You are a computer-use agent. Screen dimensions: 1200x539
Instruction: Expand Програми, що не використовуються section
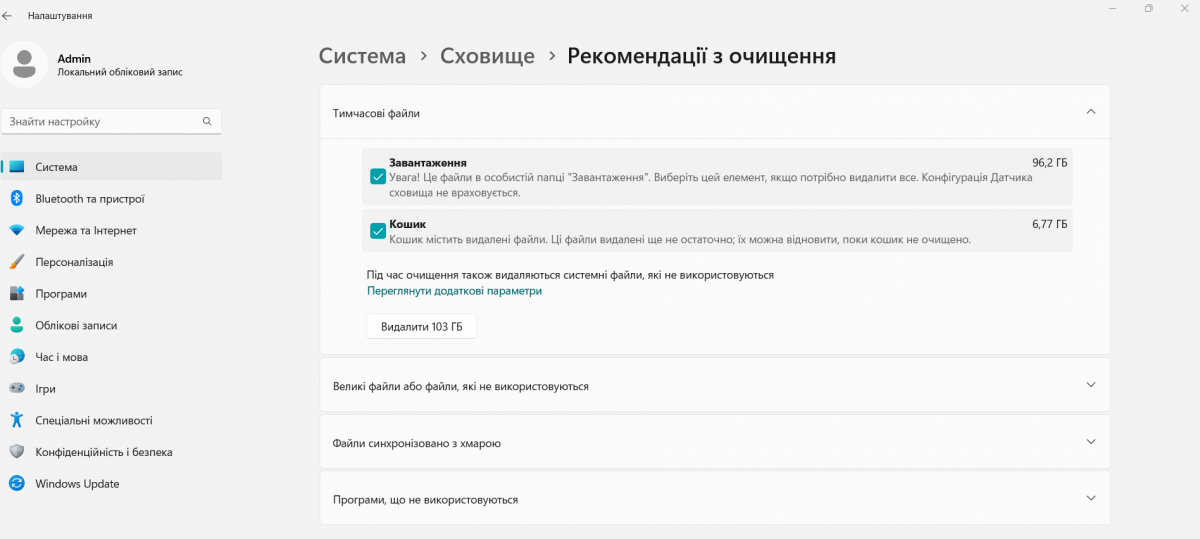point(1090,498)
